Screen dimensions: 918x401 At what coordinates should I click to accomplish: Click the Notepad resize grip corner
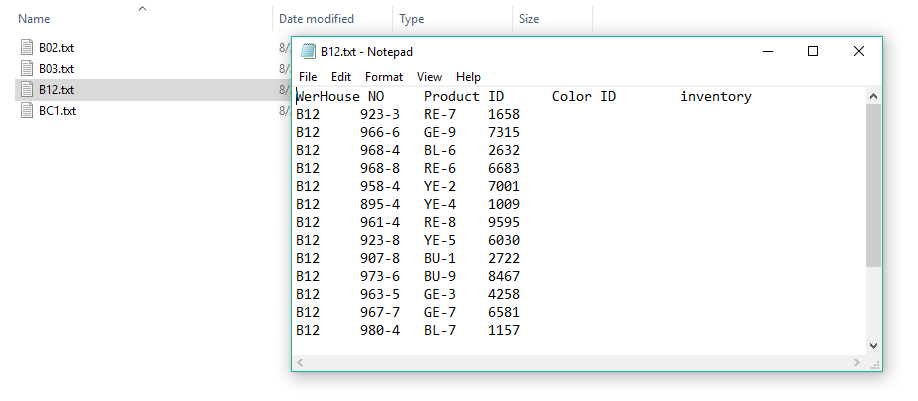pyautogui.click(x=875, y=364)
